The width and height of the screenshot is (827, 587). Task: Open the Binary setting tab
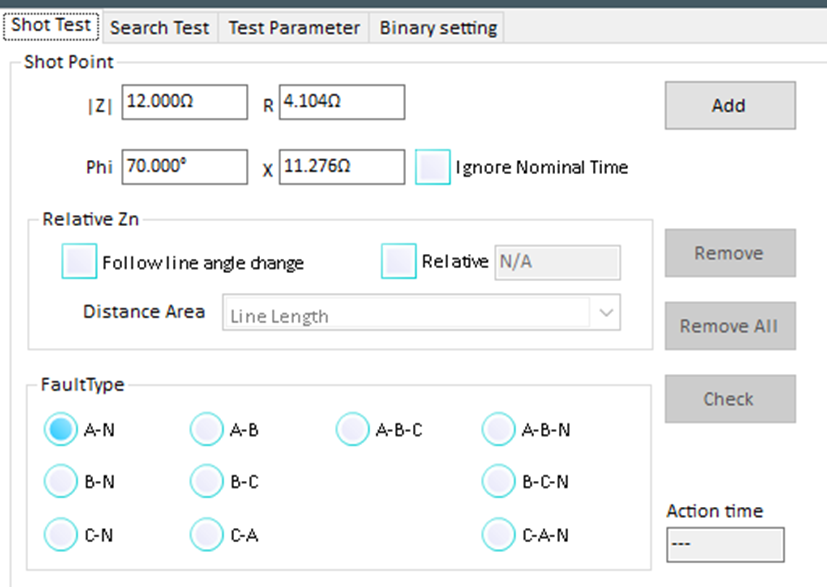point(437,27)
